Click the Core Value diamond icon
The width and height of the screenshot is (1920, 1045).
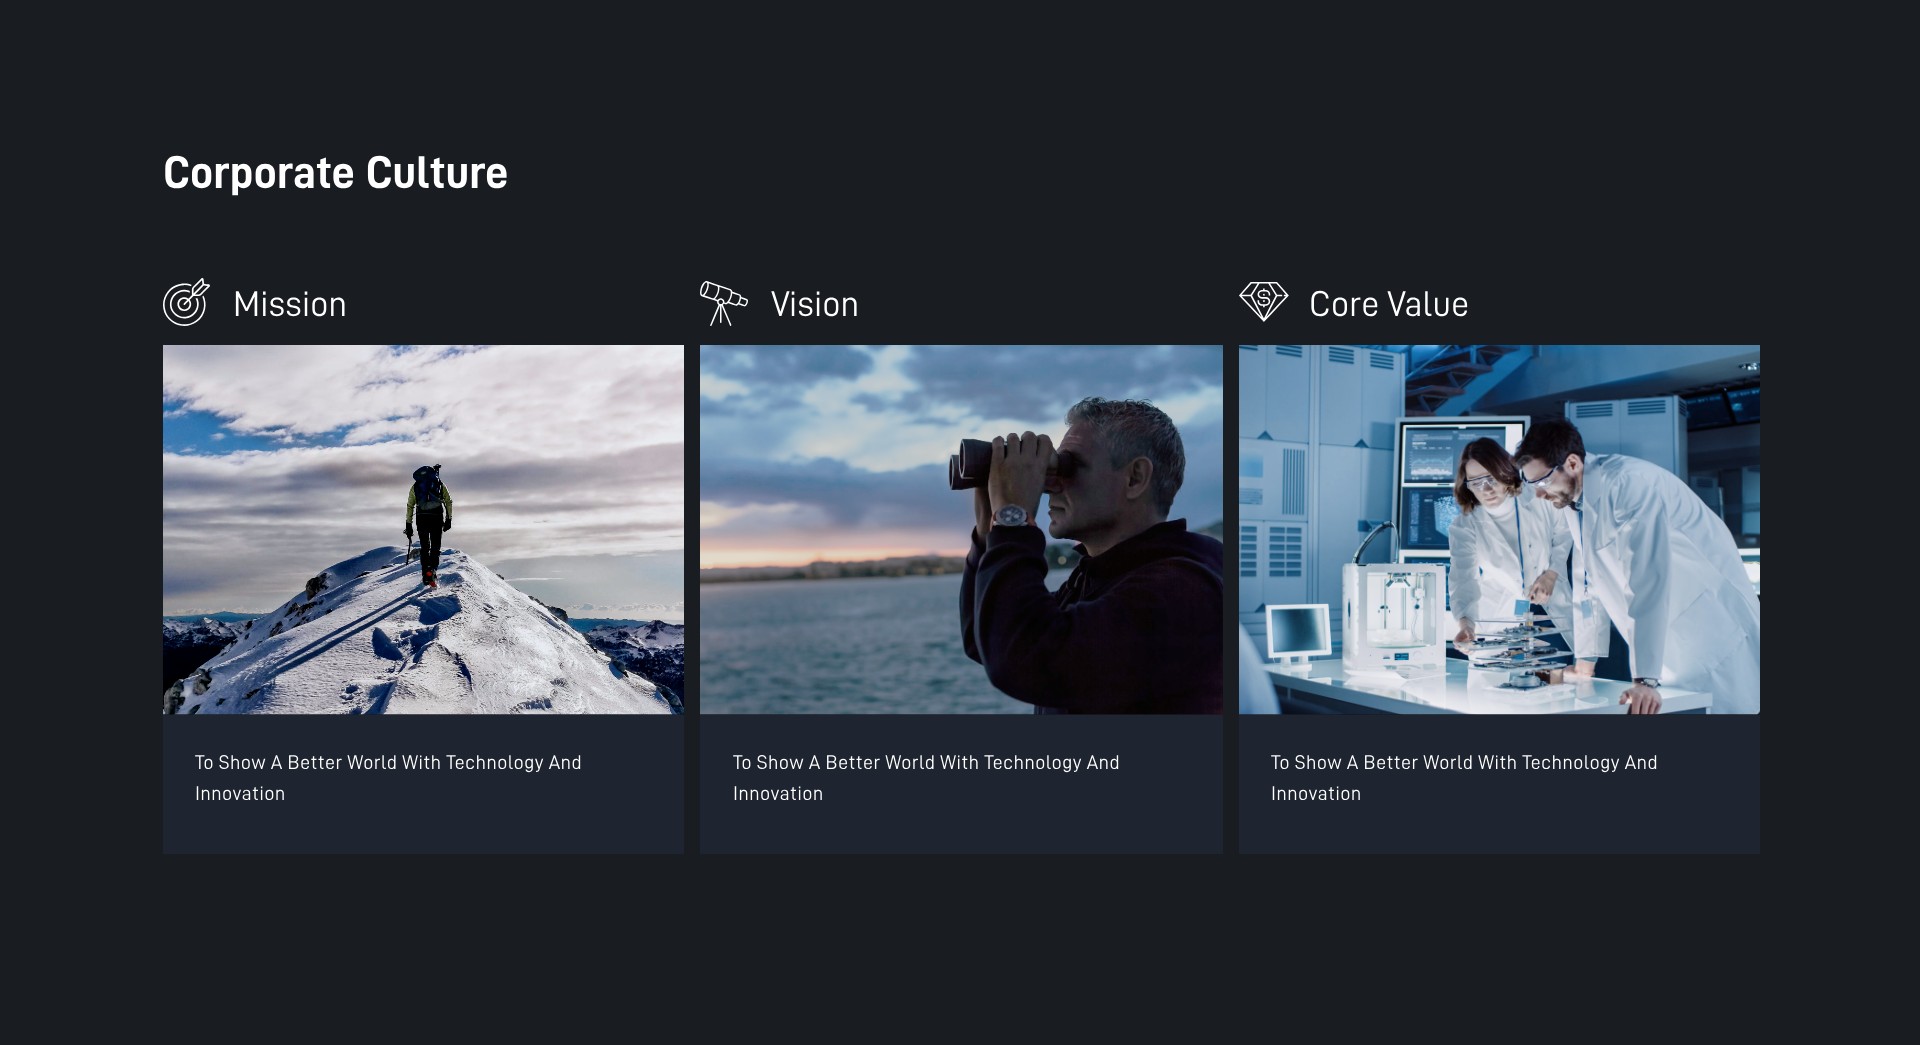(1263, 301)
